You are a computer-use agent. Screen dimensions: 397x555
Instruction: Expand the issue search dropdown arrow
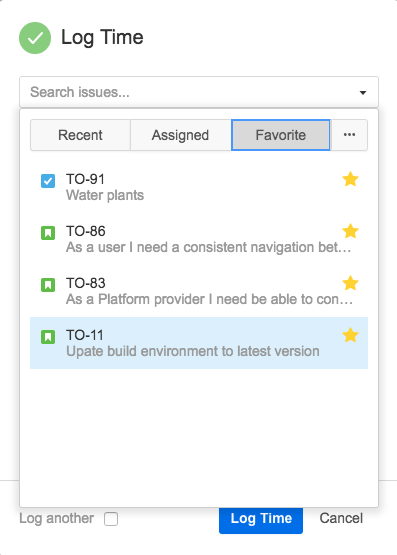click(x=363, y=93)
